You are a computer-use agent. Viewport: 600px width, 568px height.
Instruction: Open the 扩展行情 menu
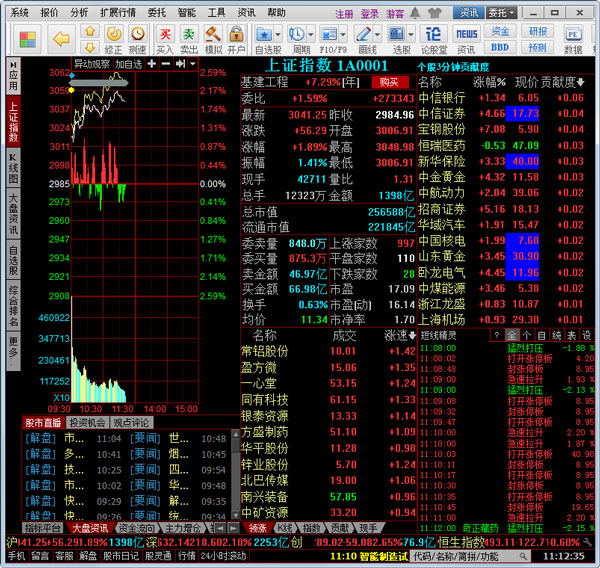click(x=118, y=13)
